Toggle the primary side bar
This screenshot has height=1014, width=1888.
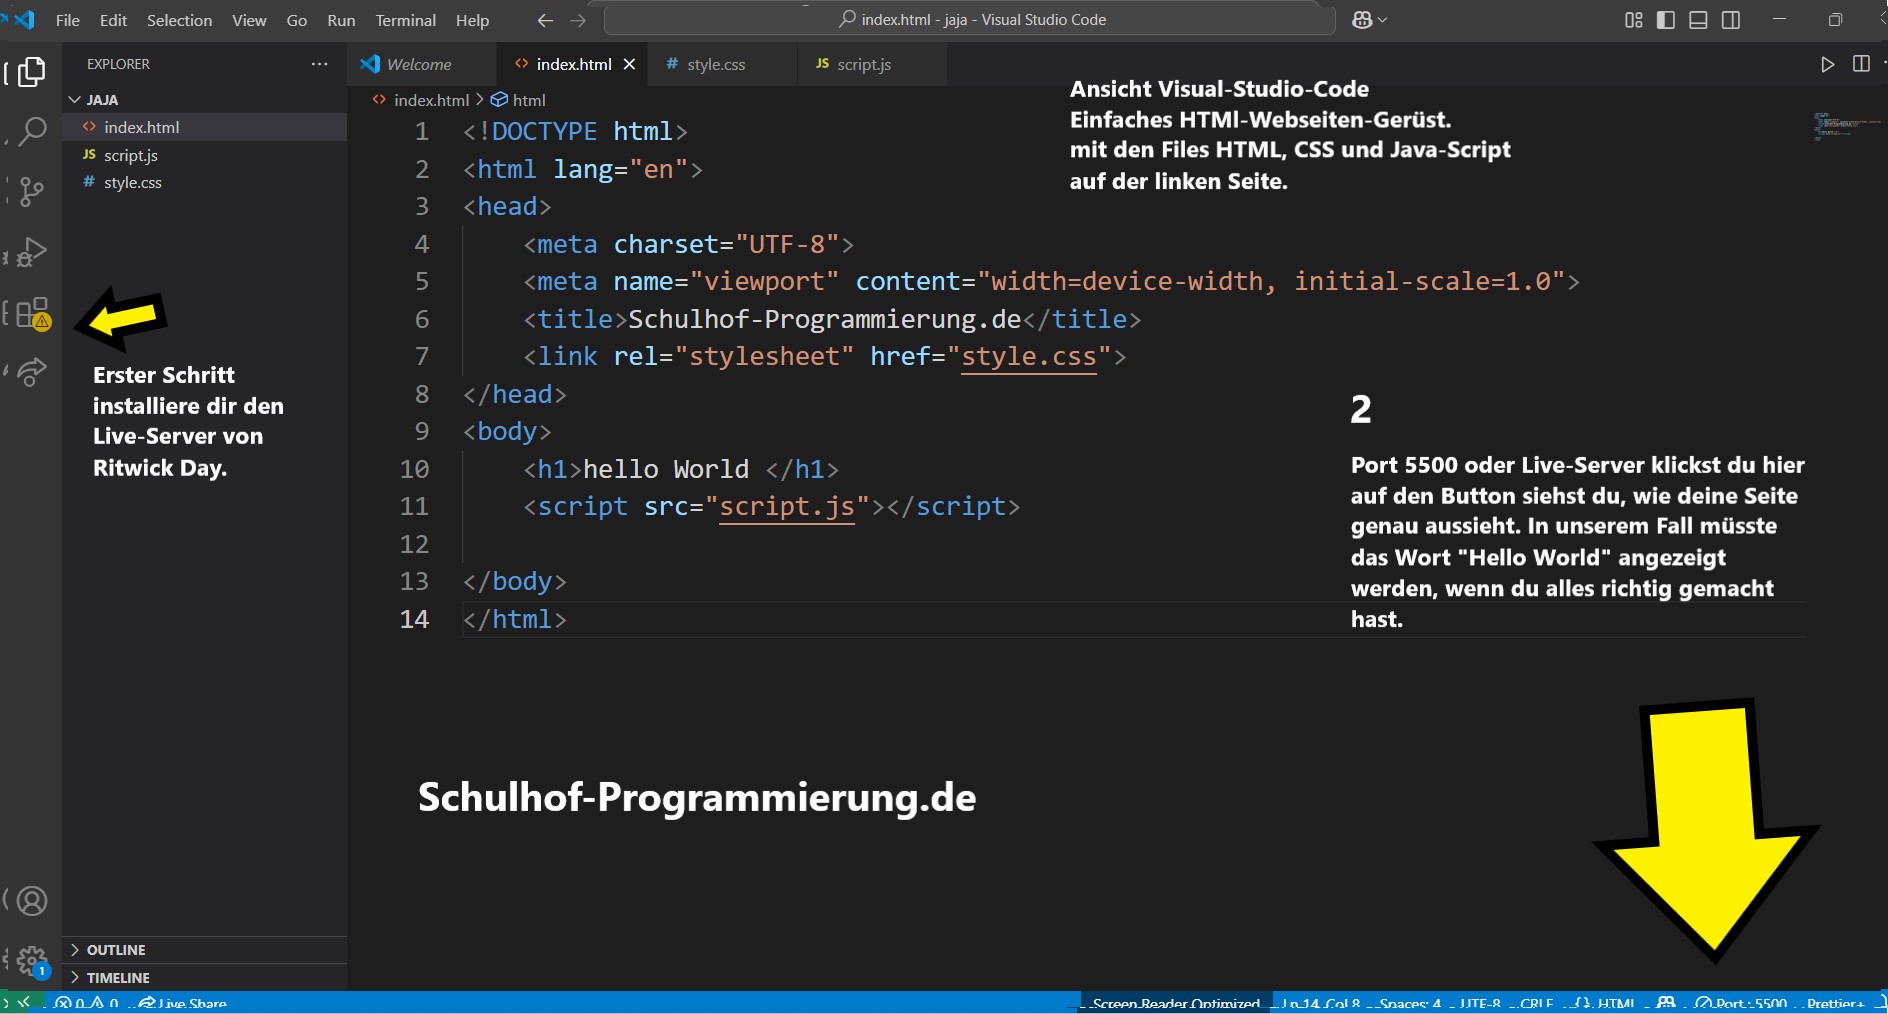(x=1666, y=20)
